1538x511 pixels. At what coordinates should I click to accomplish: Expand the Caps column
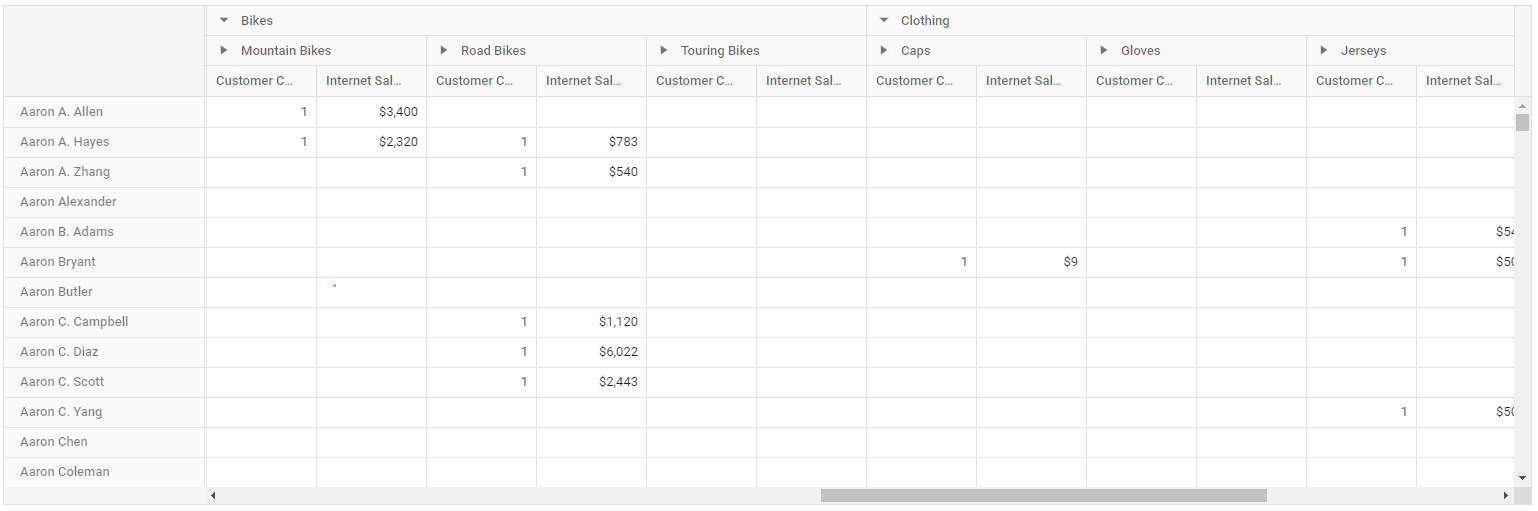click(x=884, y=50)
